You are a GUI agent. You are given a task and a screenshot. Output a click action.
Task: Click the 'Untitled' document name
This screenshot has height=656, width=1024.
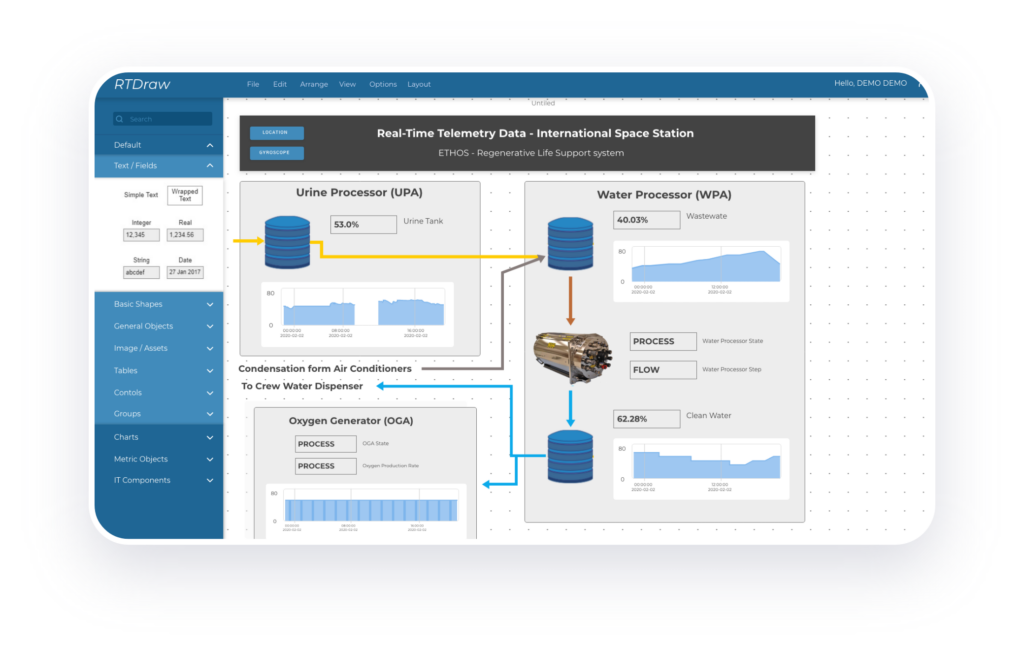coord(543,103)
